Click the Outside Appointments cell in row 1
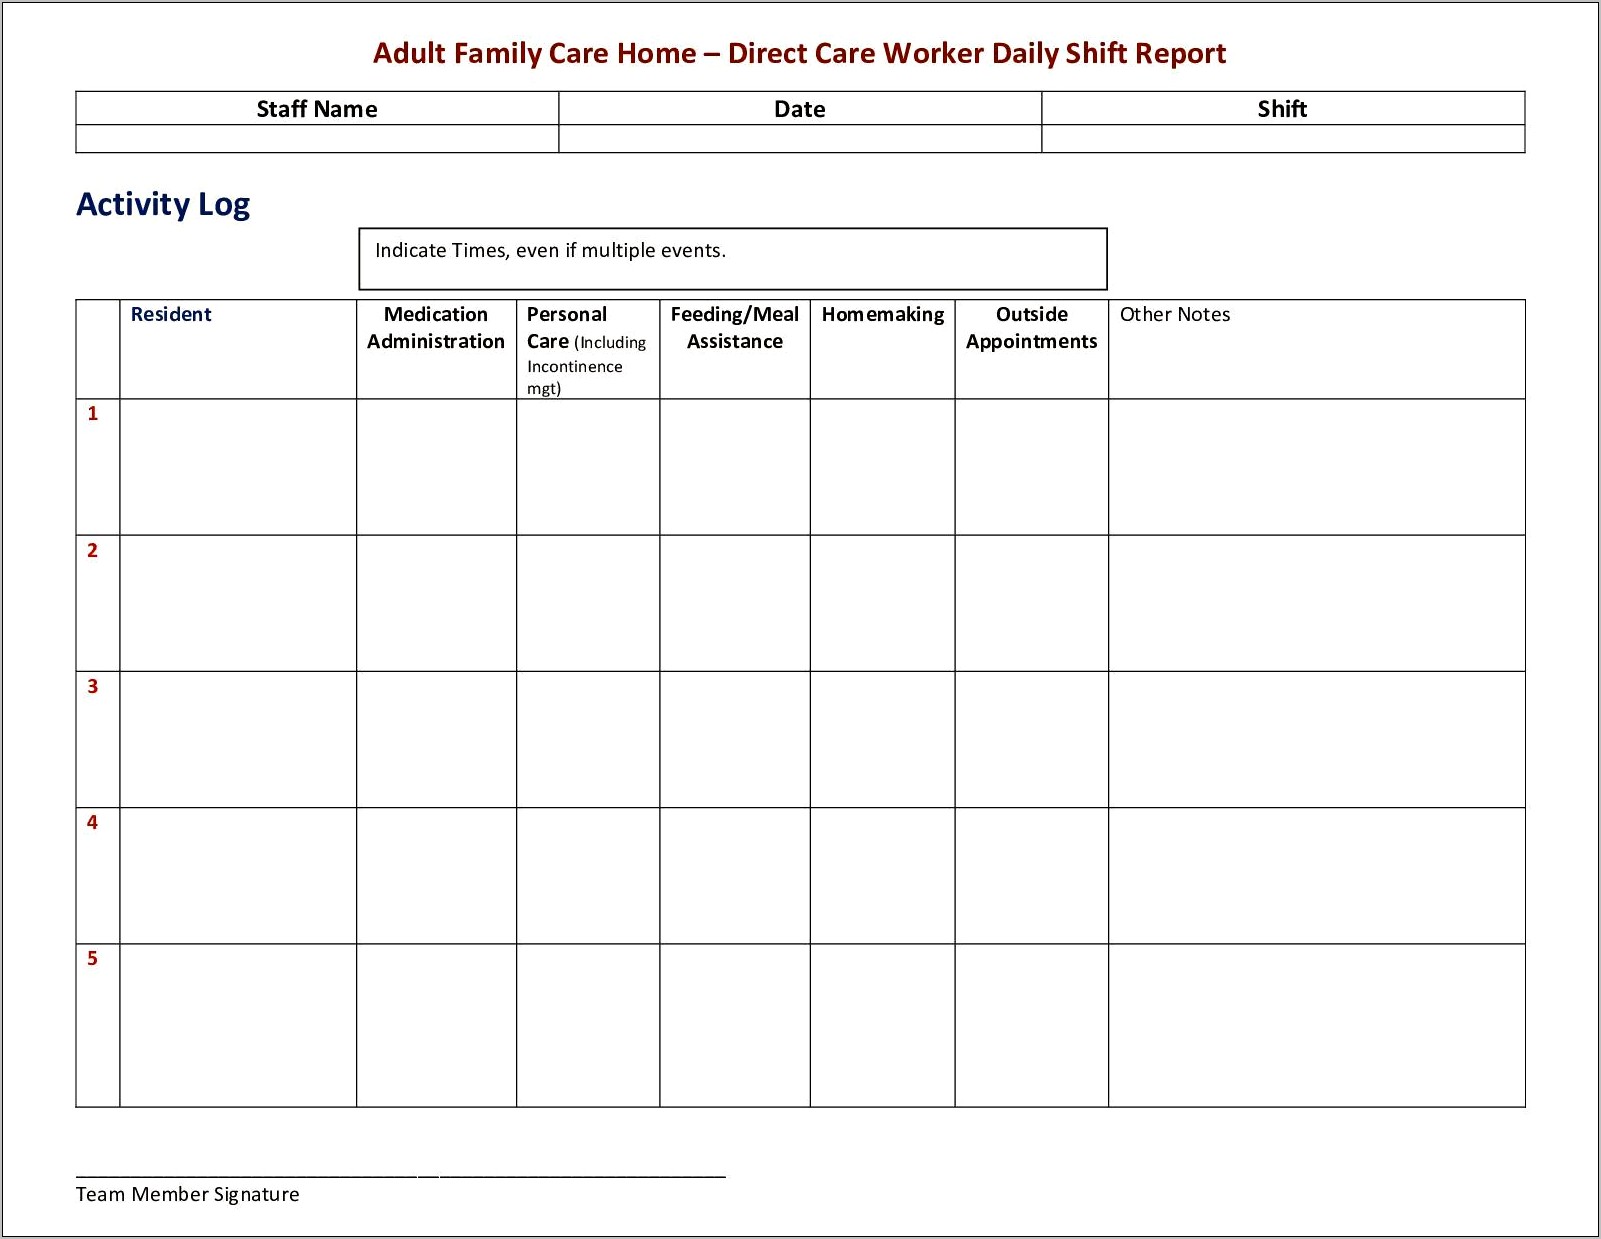 [1031, 467]
